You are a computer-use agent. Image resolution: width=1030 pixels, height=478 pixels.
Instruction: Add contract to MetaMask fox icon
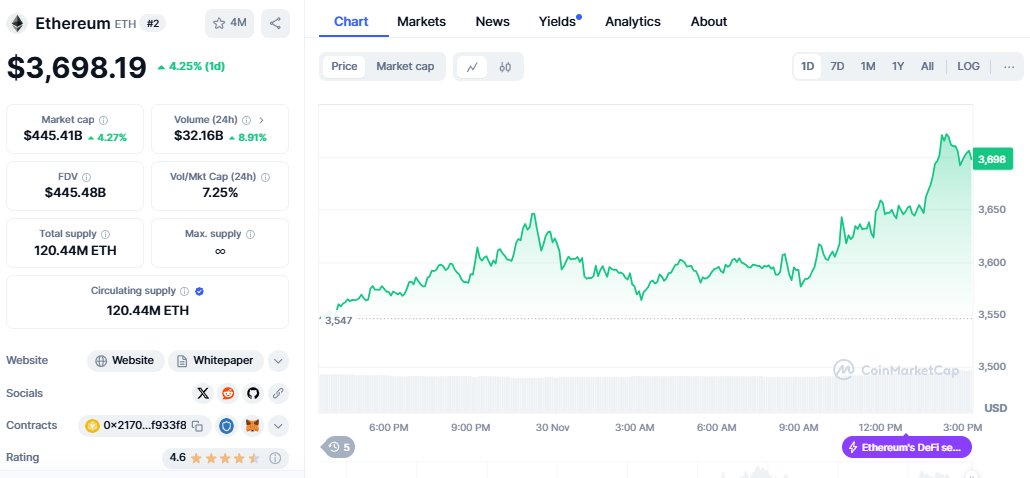pyautogui.click(x=252, y=426)
